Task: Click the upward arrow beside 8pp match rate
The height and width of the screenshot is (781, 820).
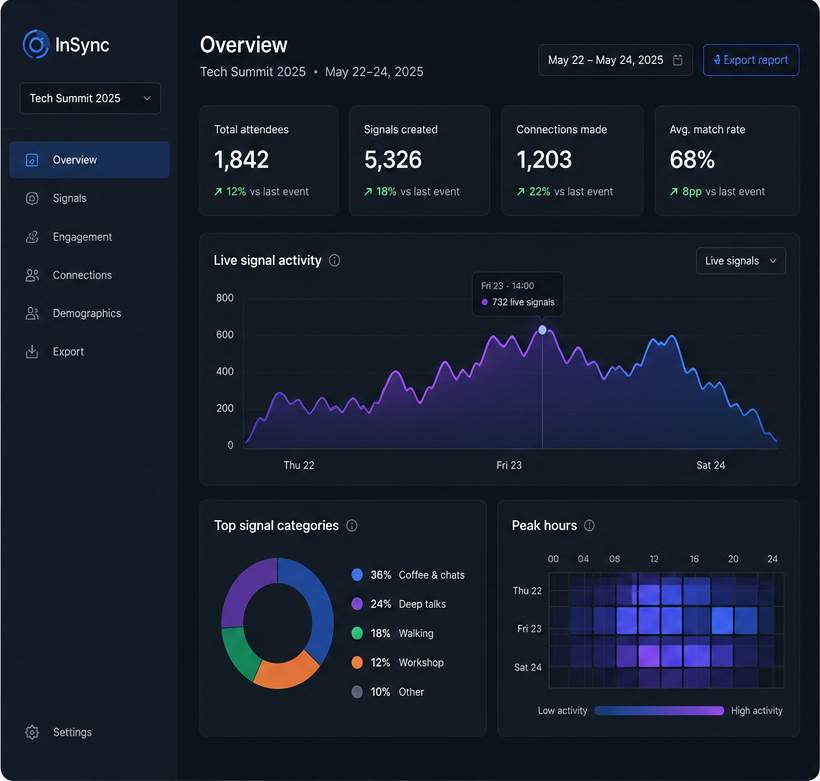Action: (x=674, y=192)
